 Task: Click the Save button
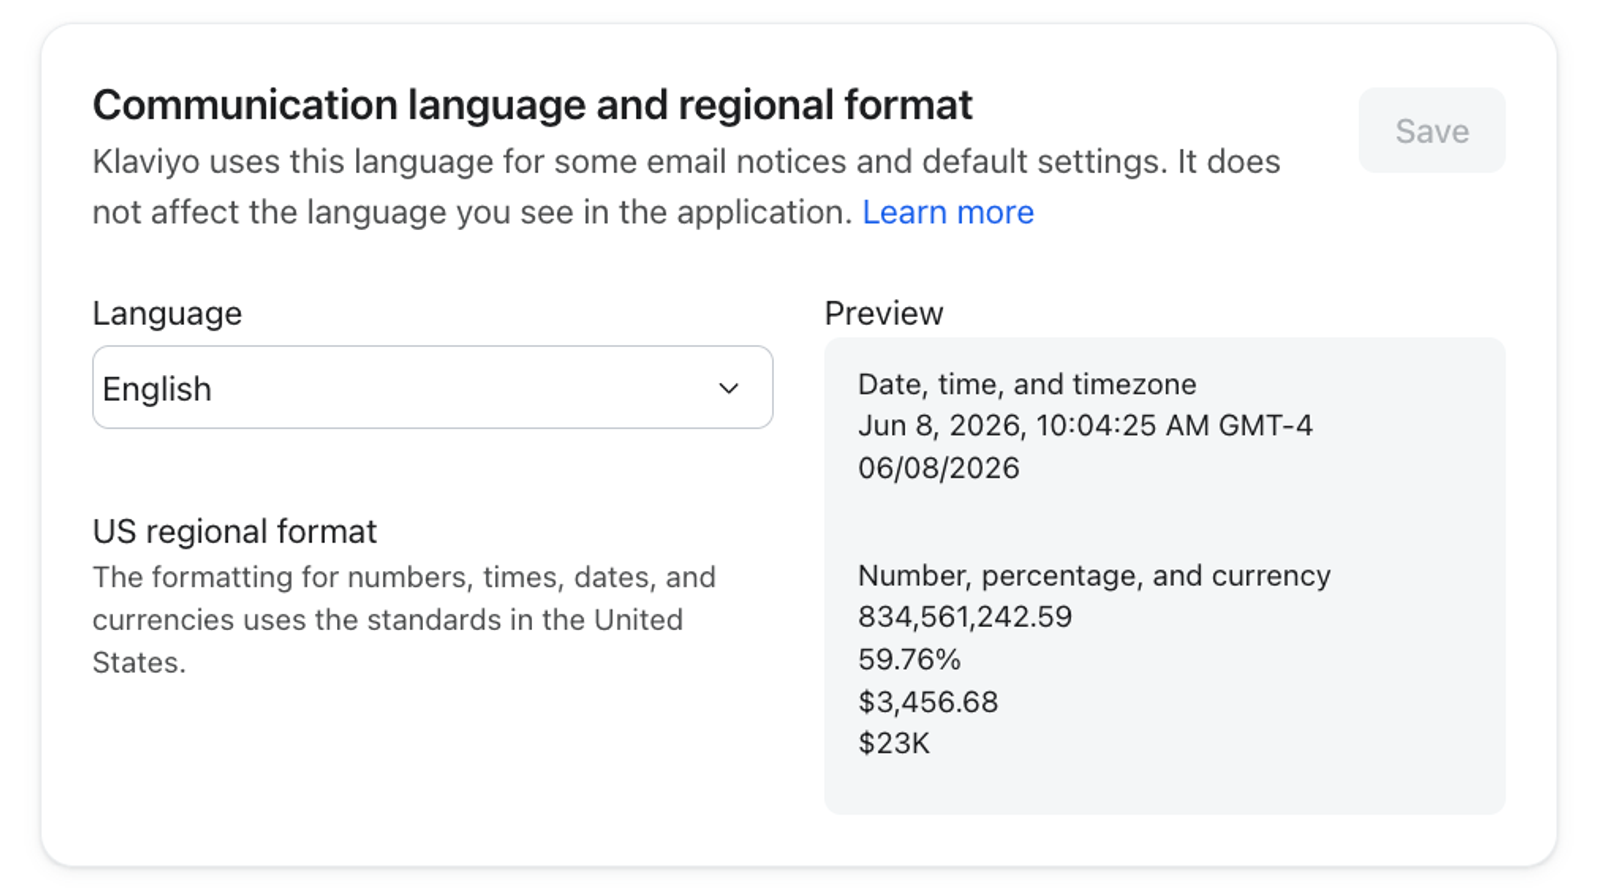click(x=1431, y=130)
